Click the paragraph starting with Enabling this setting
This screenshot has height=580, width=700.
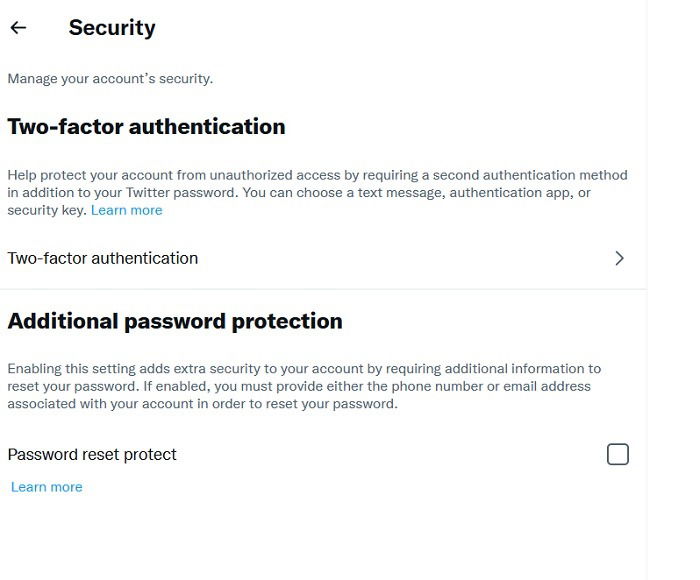coord(304,386)
